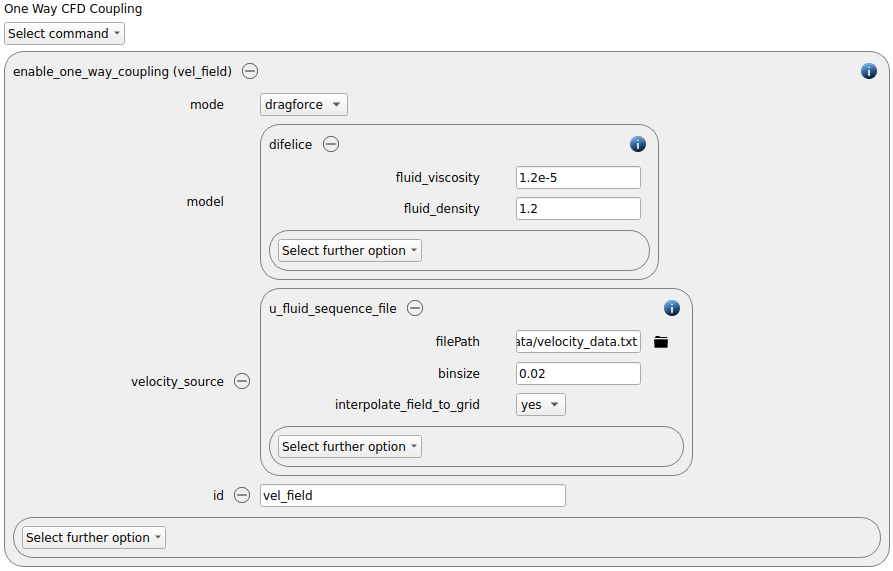Screen dimensions: 893x571
Task: Browse for filePath using folder icon
Action: pyautogui.click(x=661, y=342)
